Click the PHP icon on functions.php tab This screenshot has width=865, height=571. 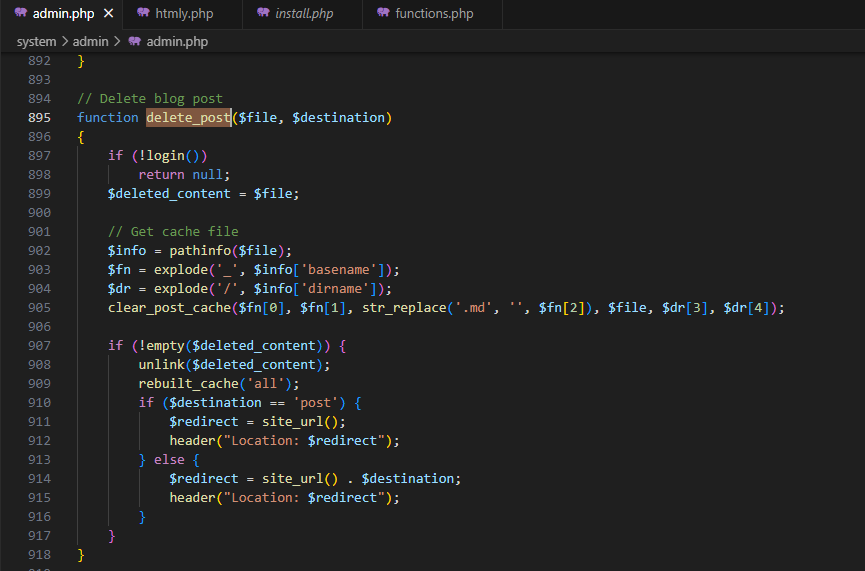coord(383,14)
